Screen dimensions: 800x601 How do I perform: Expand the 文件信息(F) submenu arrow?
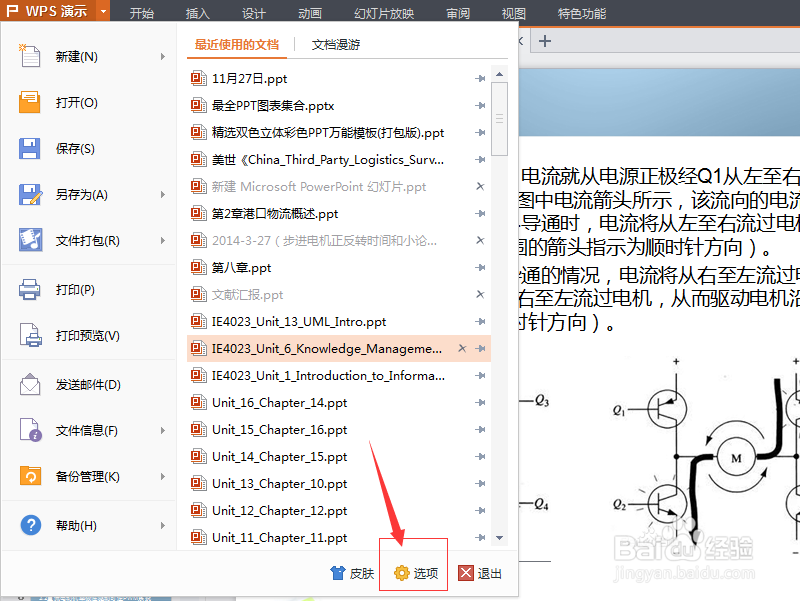click(163, 431)
